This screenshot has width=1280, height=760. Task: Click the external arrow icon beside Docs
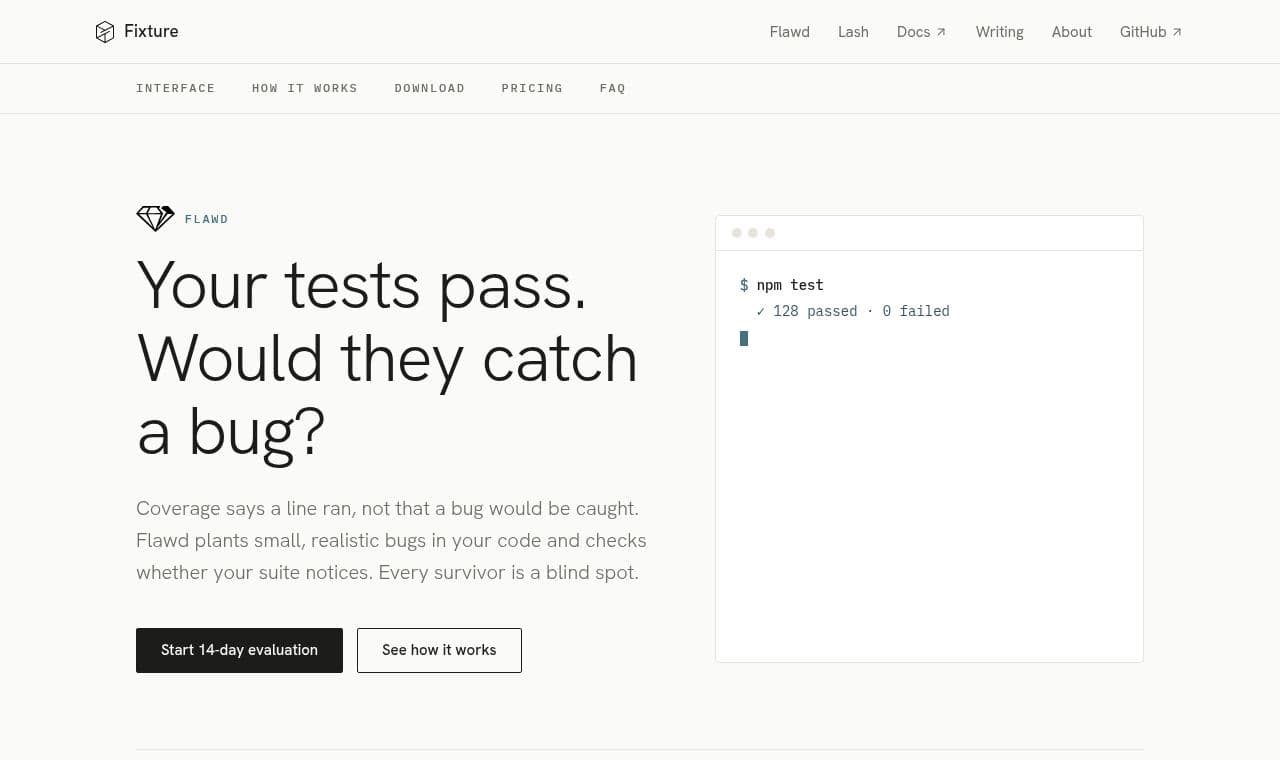(941, 32)
